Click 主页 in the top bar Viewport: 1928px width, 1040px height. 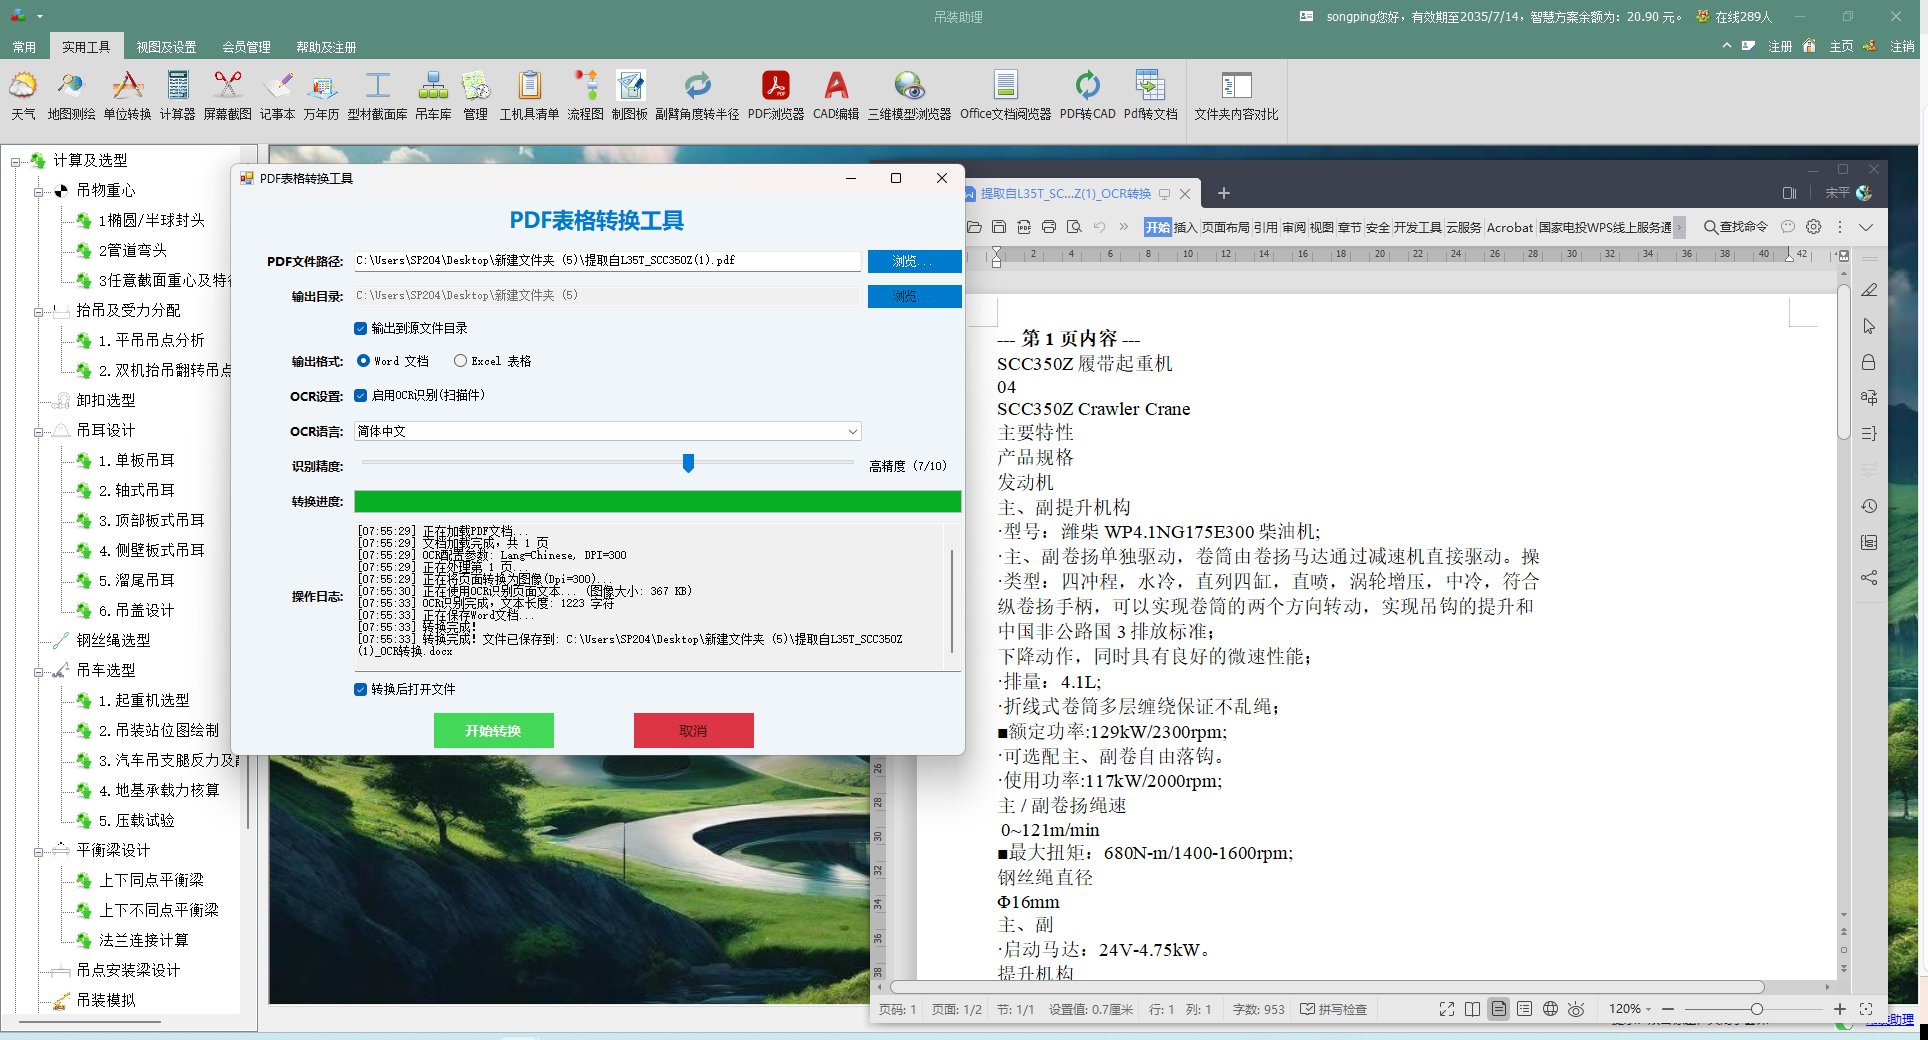1841,46
